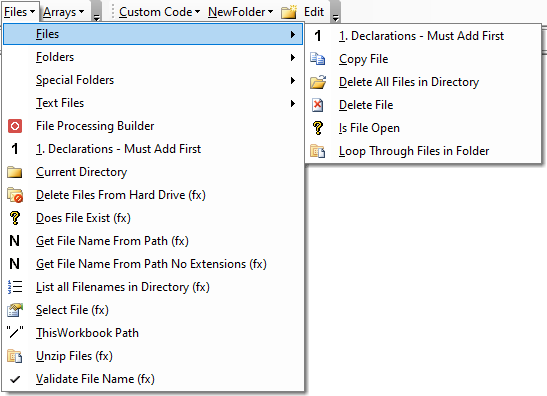
Task: Click the new folder icon beside Edit
Action: pos(289,12)
